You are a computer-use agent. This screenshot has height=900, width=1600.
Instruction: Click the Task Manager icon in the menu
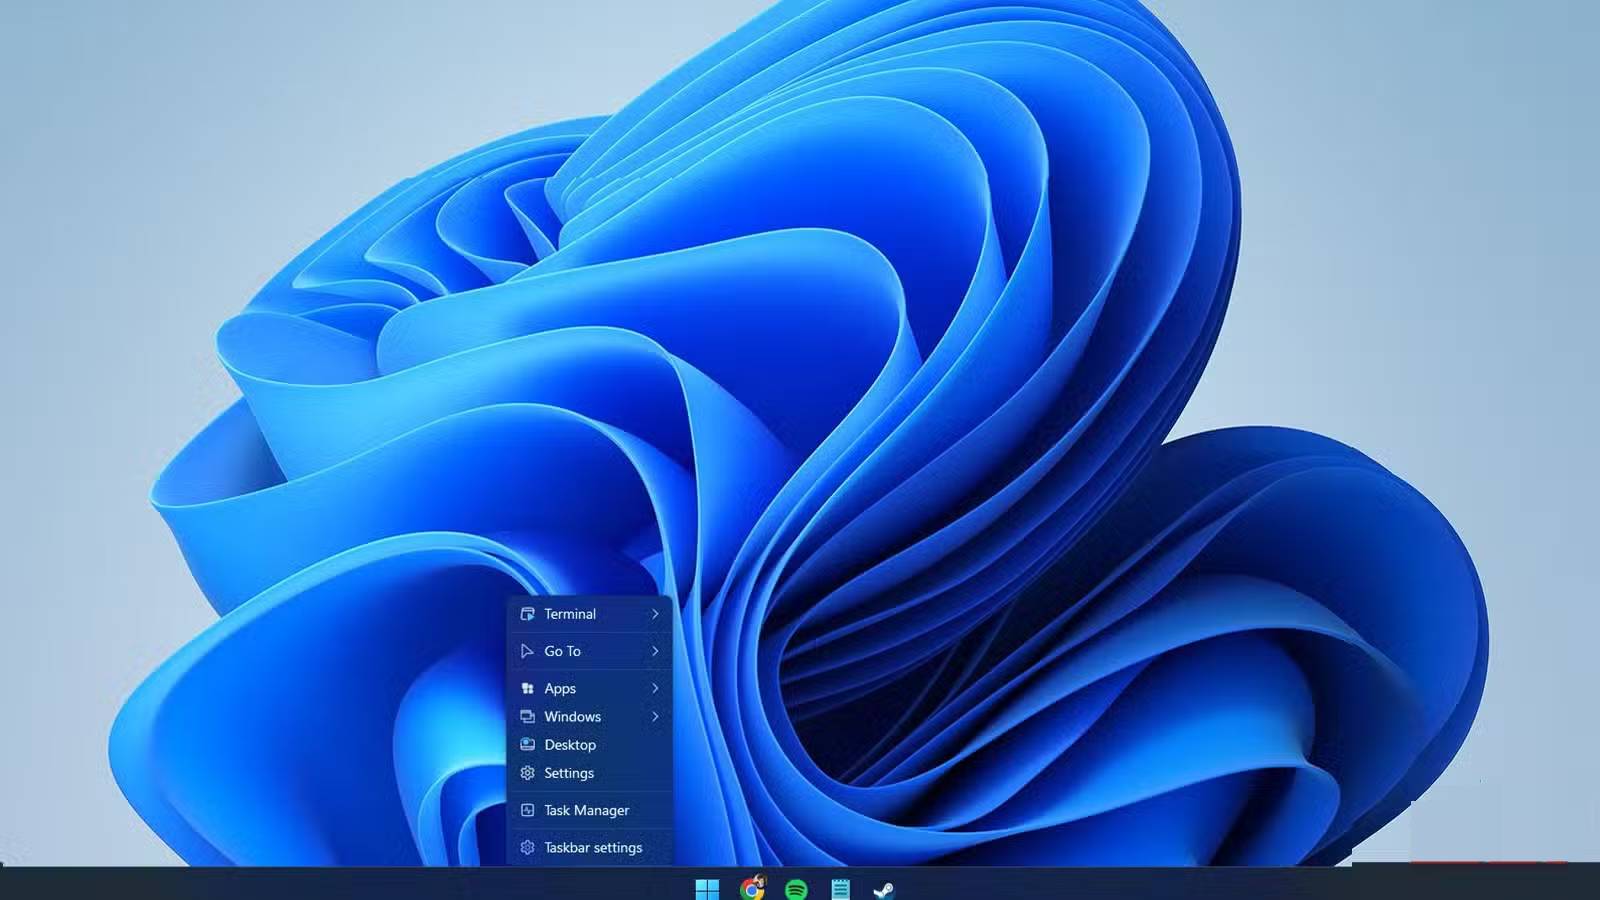click(x=527, y=810)
